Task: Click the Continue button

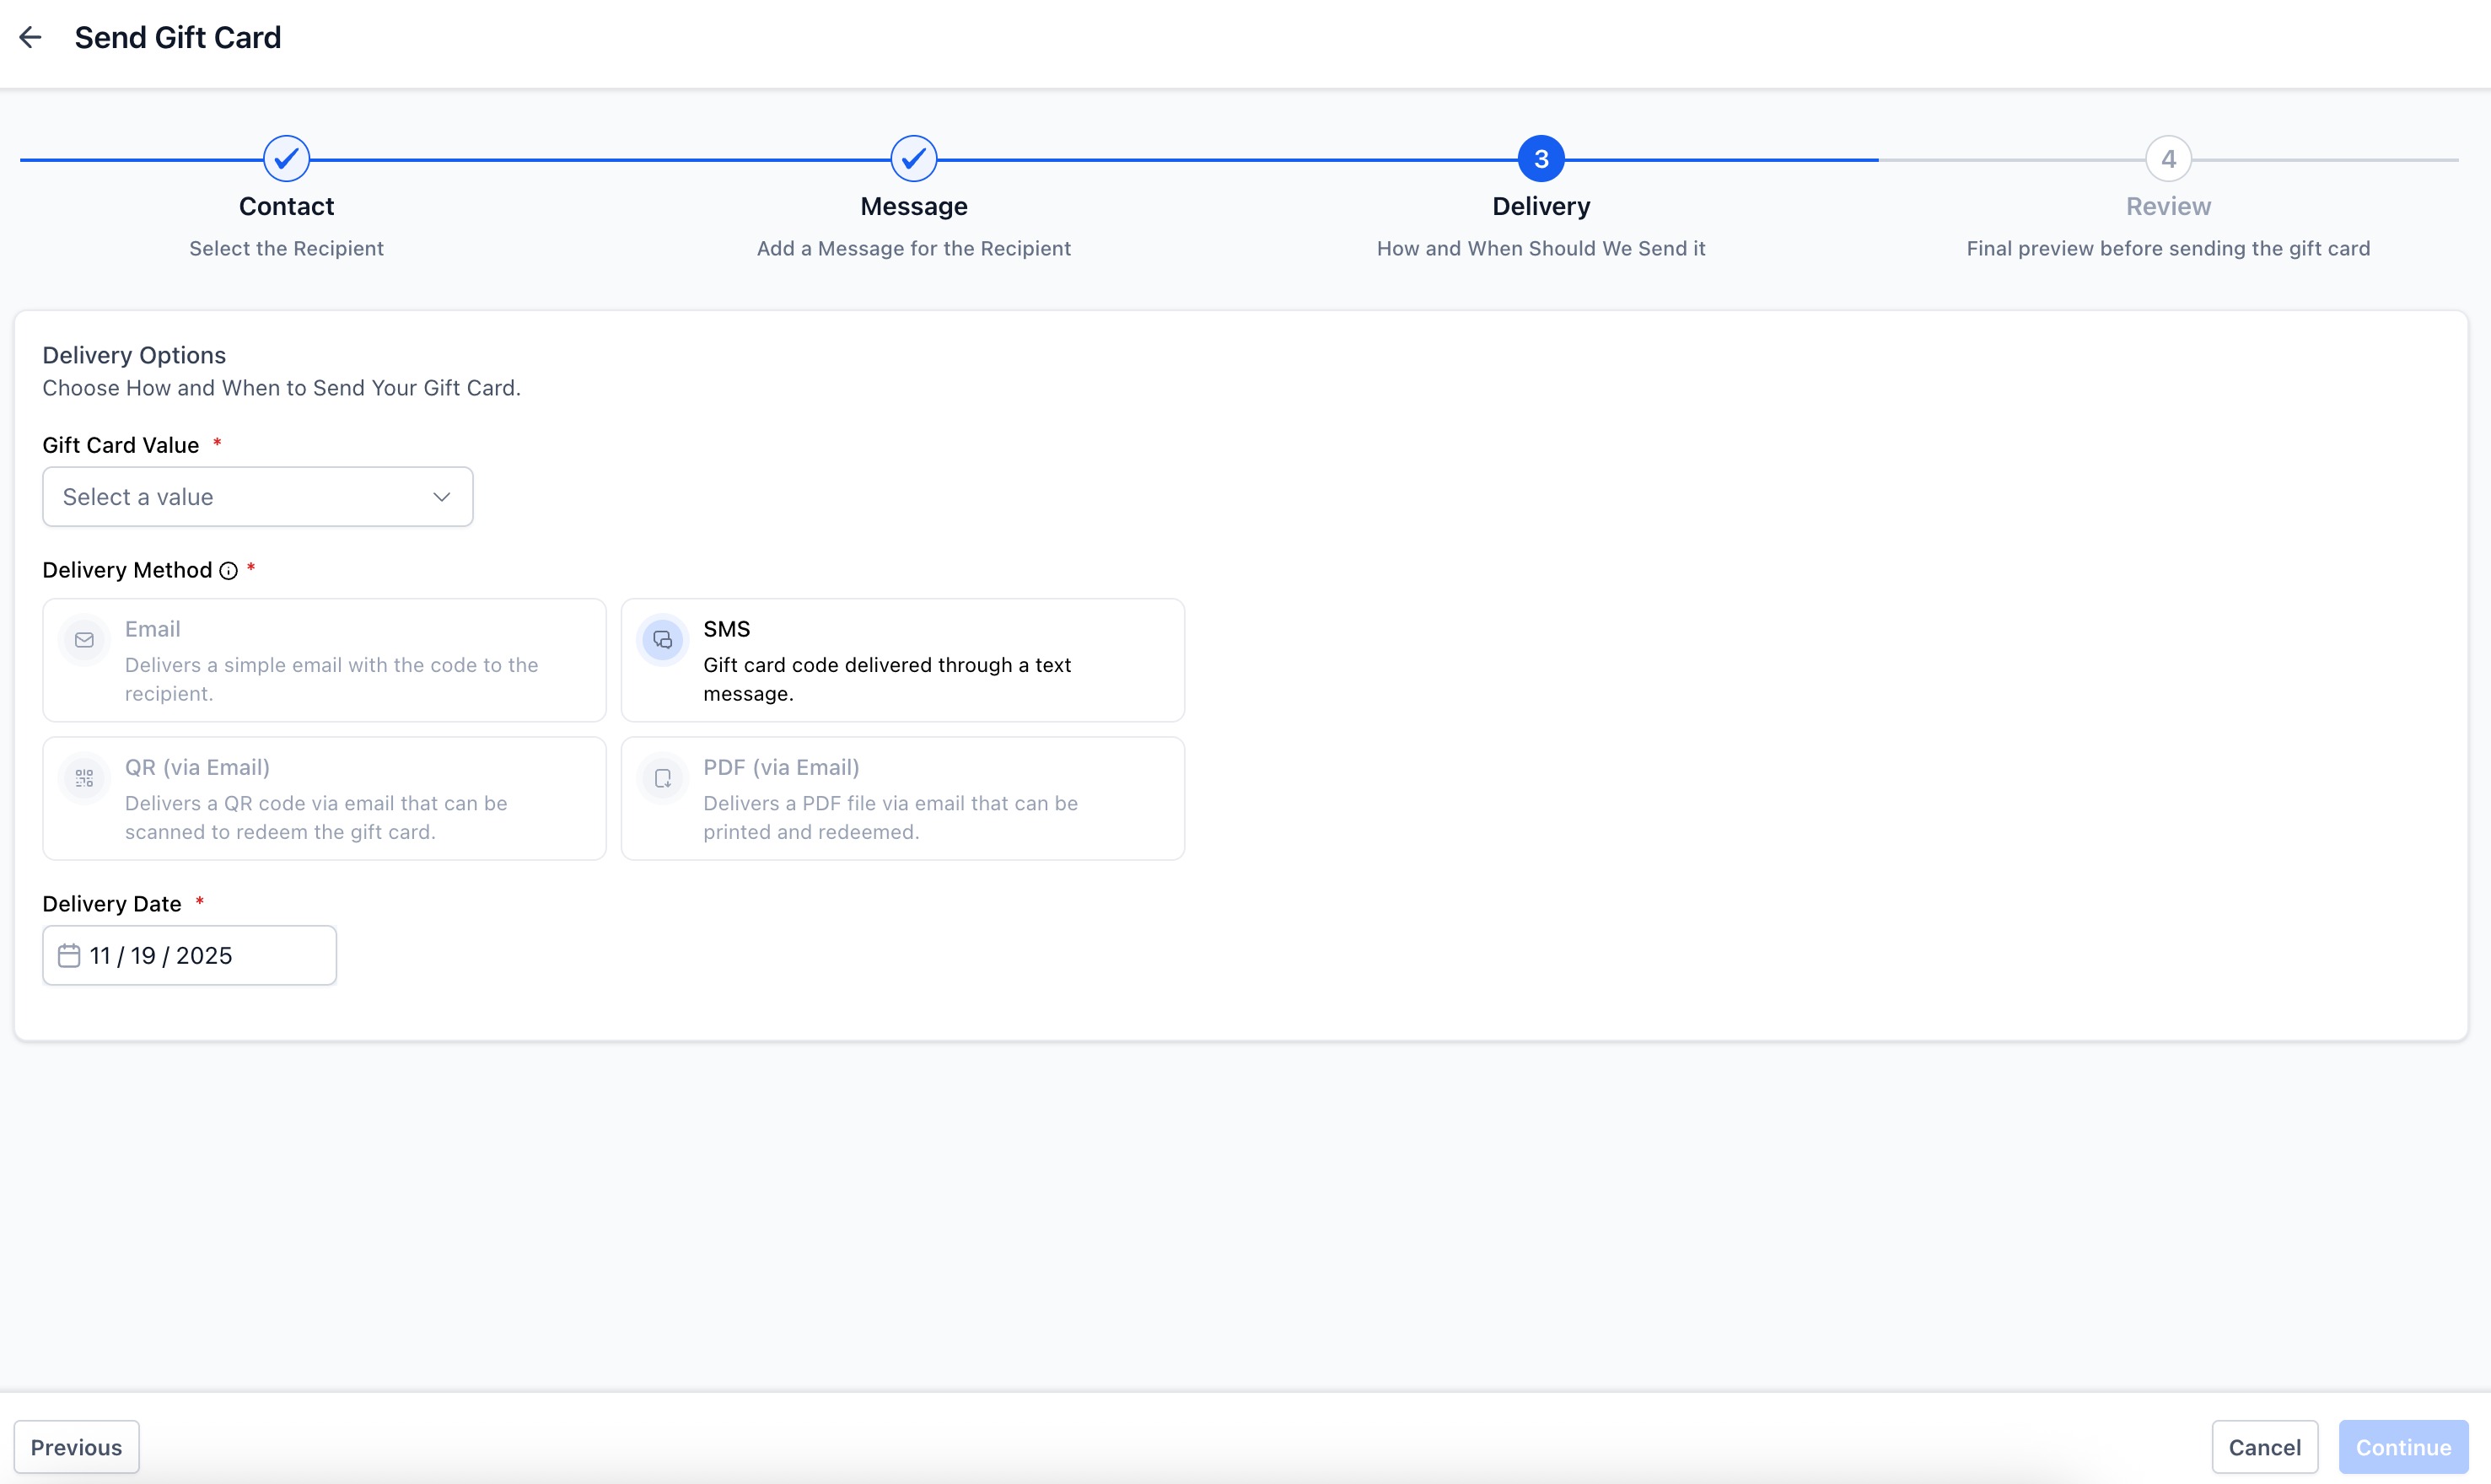Action: pyautogui.click(x=2402, y=1447)
